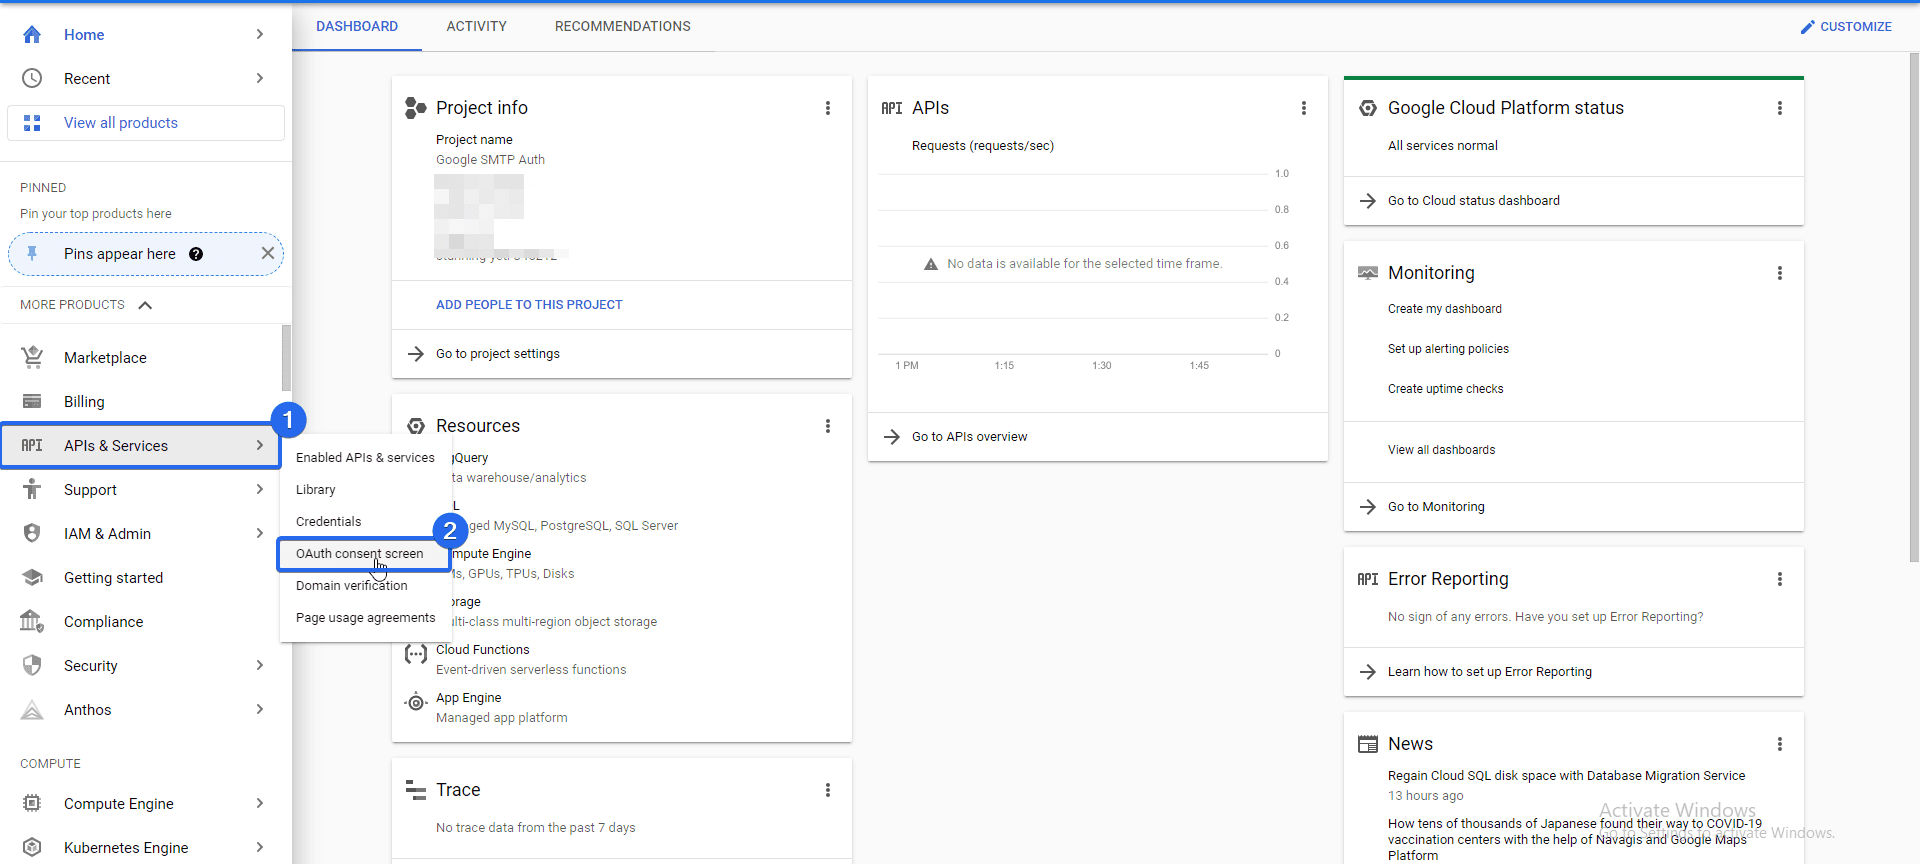Screen dimensions: 1920x864
Task: Open the Trace card three-dot menu
Action: (x=828, y=790)
